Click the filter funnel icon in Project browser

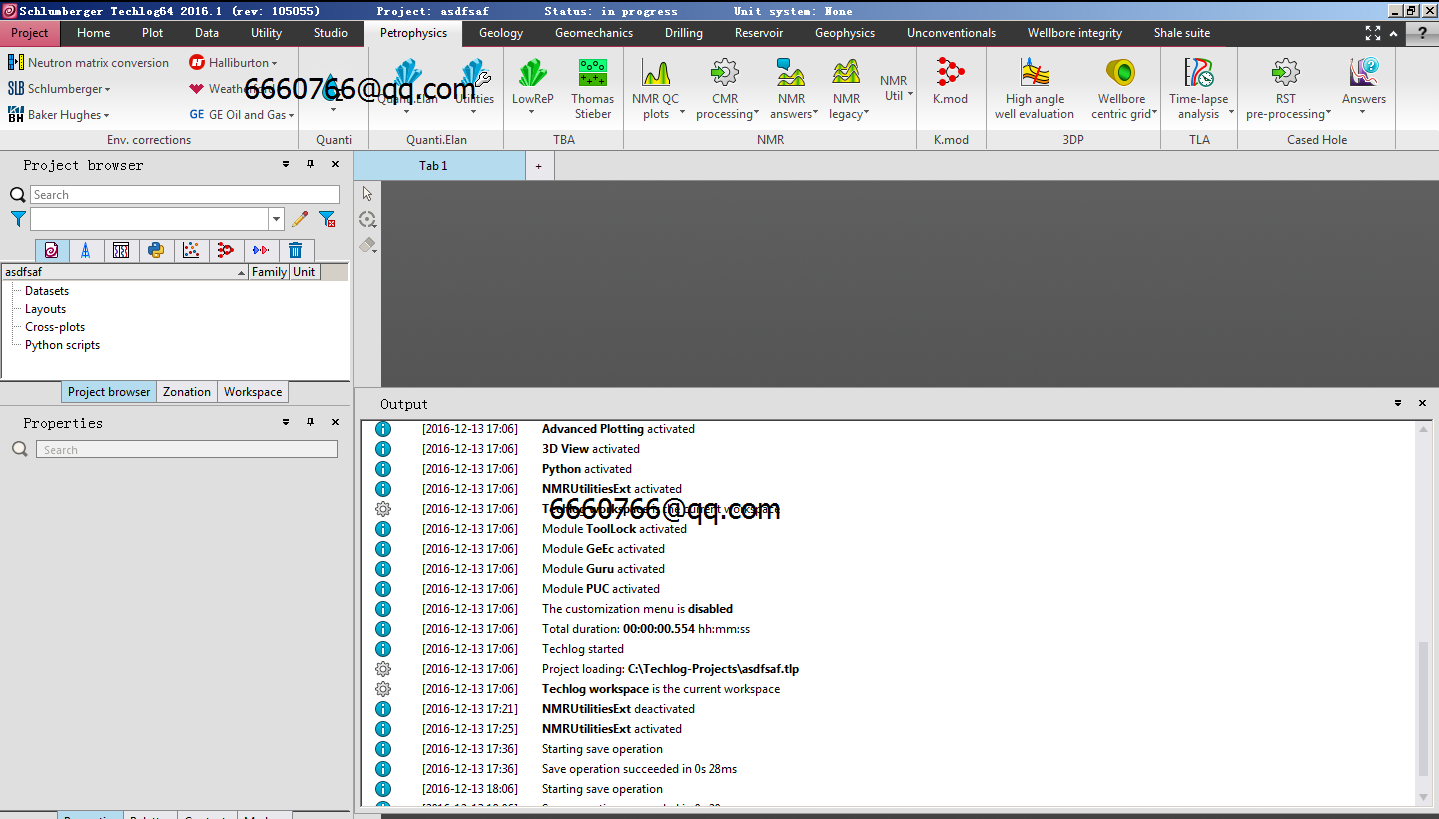click(x=18, y=219)
